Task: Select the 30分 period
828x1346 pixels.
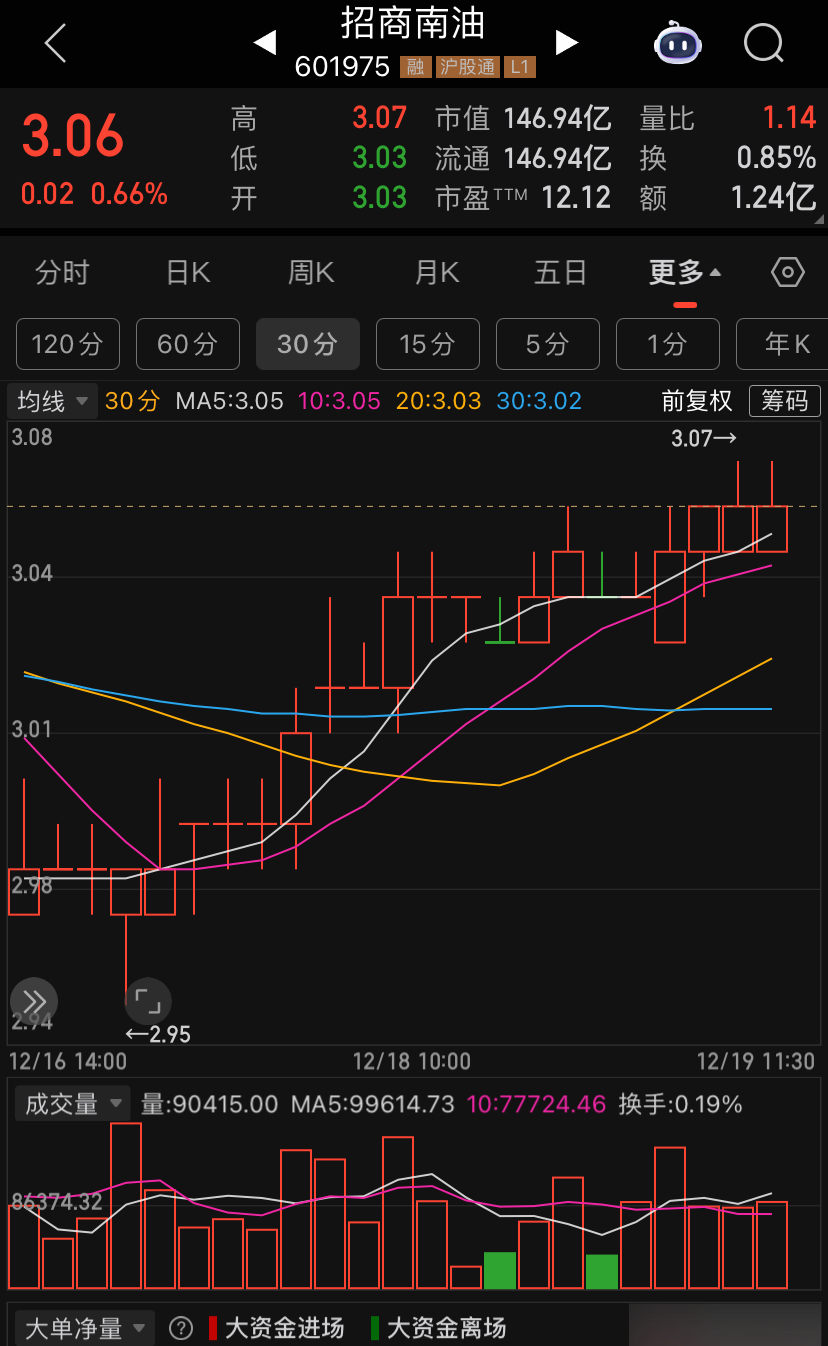Action: pyautogui.click(x=308, y=344)
